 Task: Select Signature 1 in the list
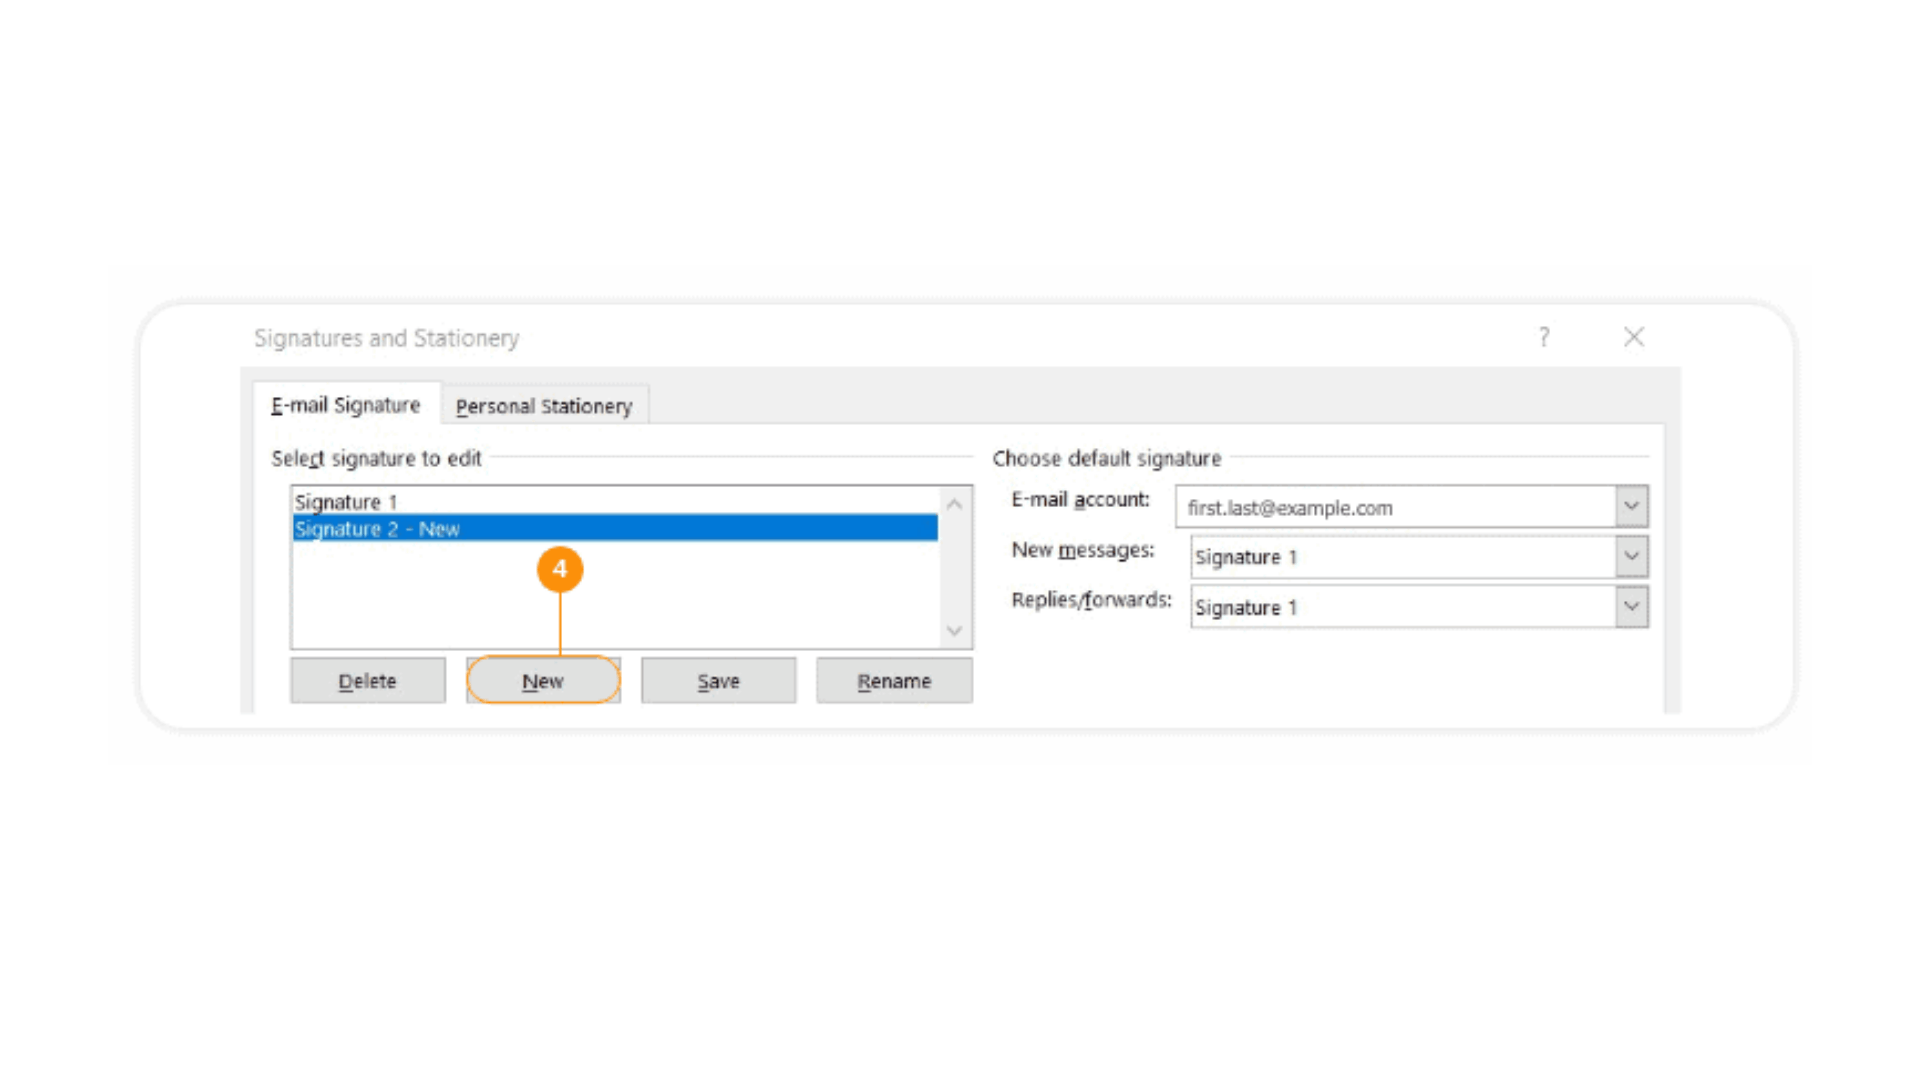(x=615, y=501)
